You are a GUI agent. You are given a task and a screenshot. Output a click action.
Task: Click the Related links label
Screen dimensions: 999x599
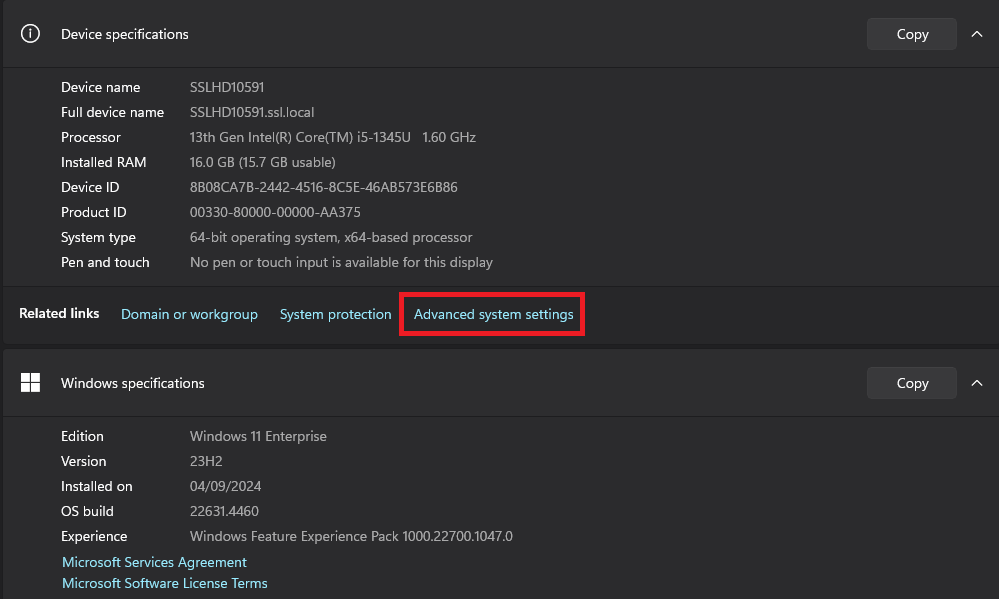59,314
